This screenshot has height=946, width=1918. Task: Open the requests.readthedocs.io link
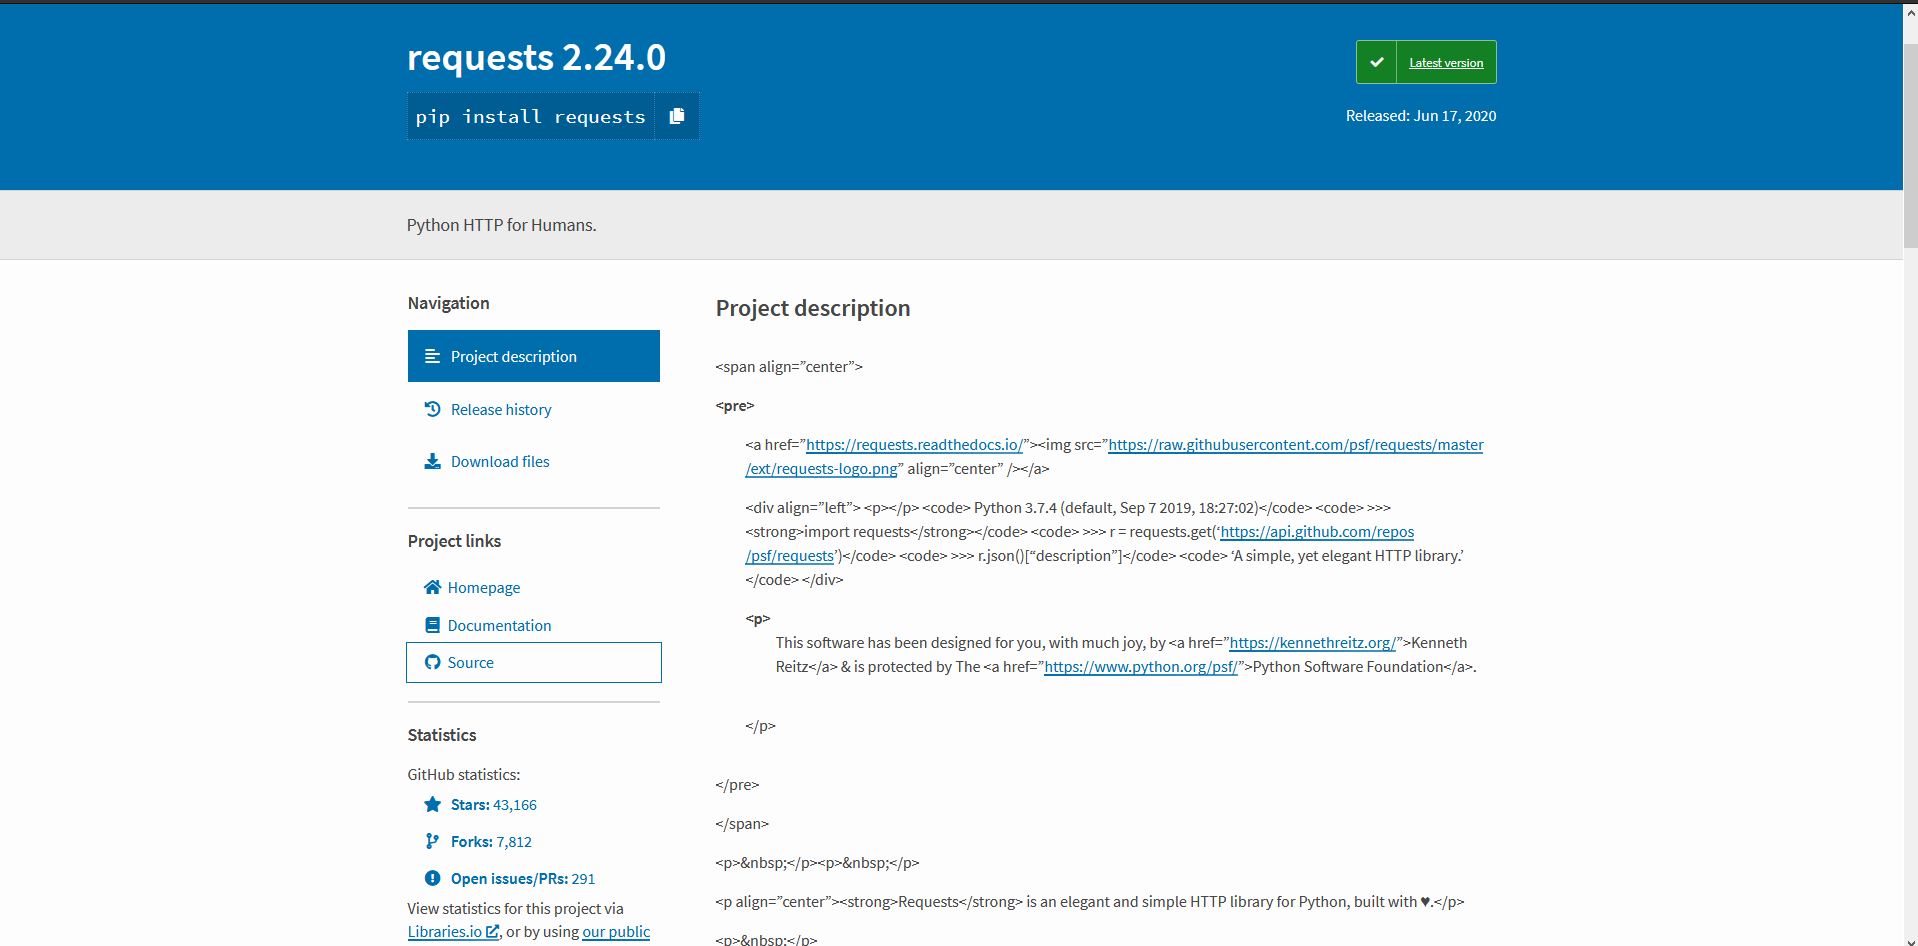click(x=914, y=444)
